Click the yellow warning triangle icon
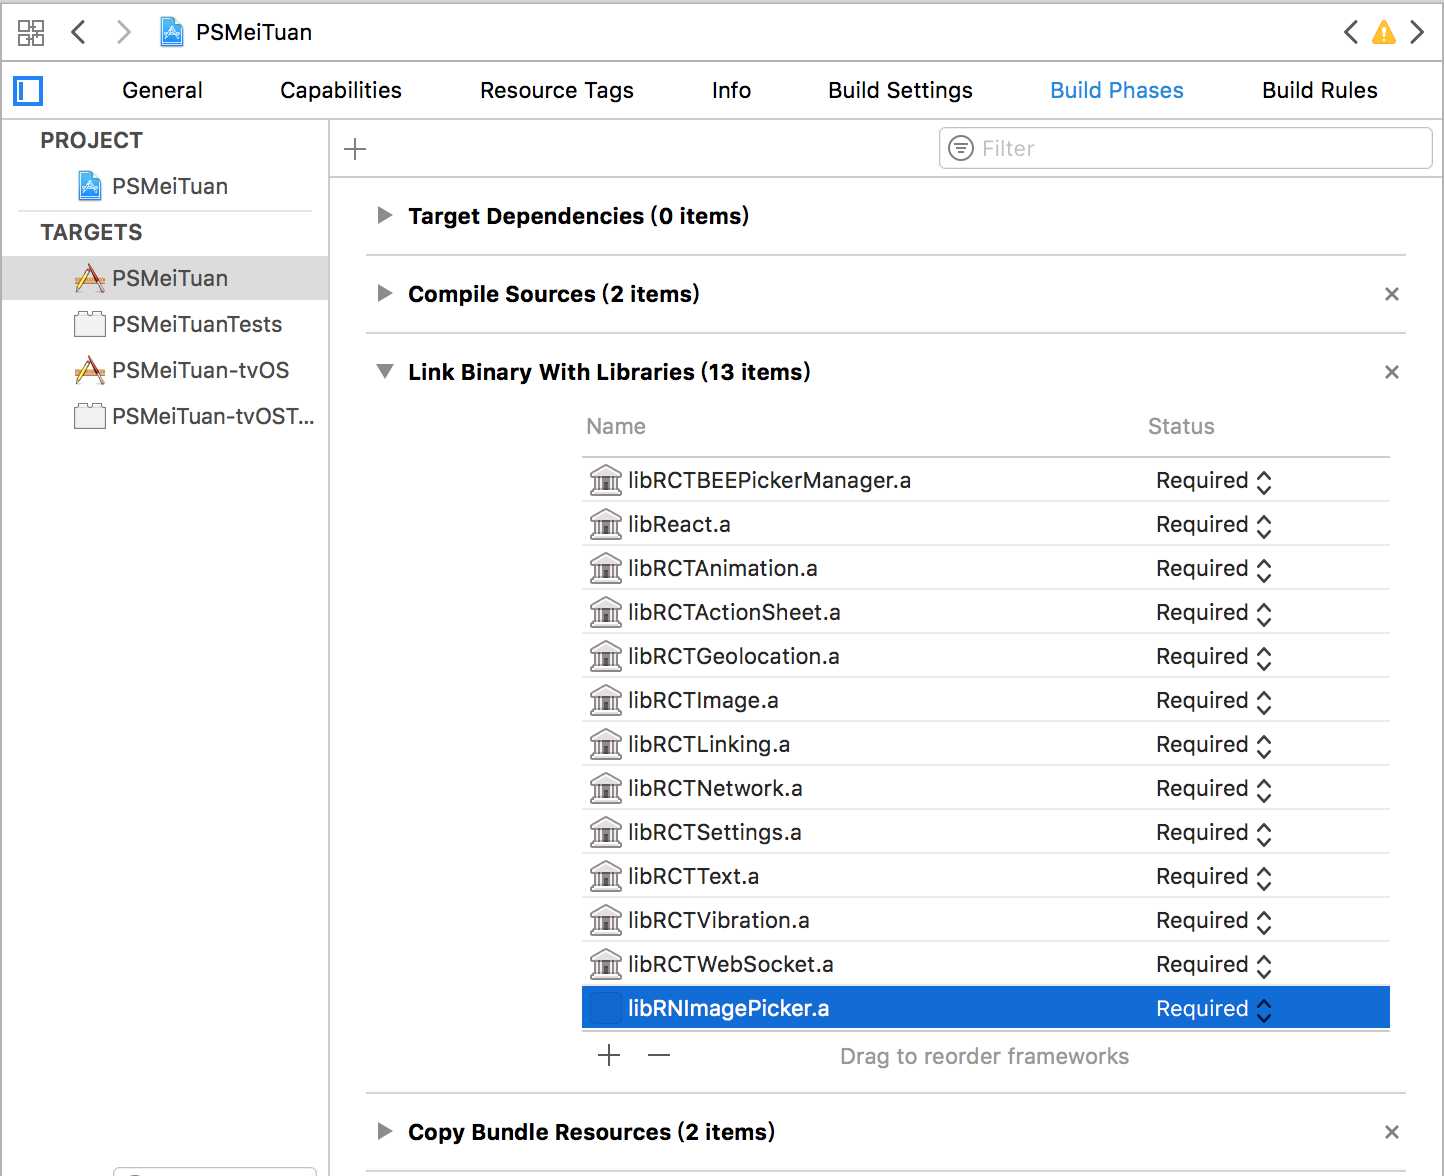The height and width of the screenshot is (1176, 1444). pos(1383,33)
